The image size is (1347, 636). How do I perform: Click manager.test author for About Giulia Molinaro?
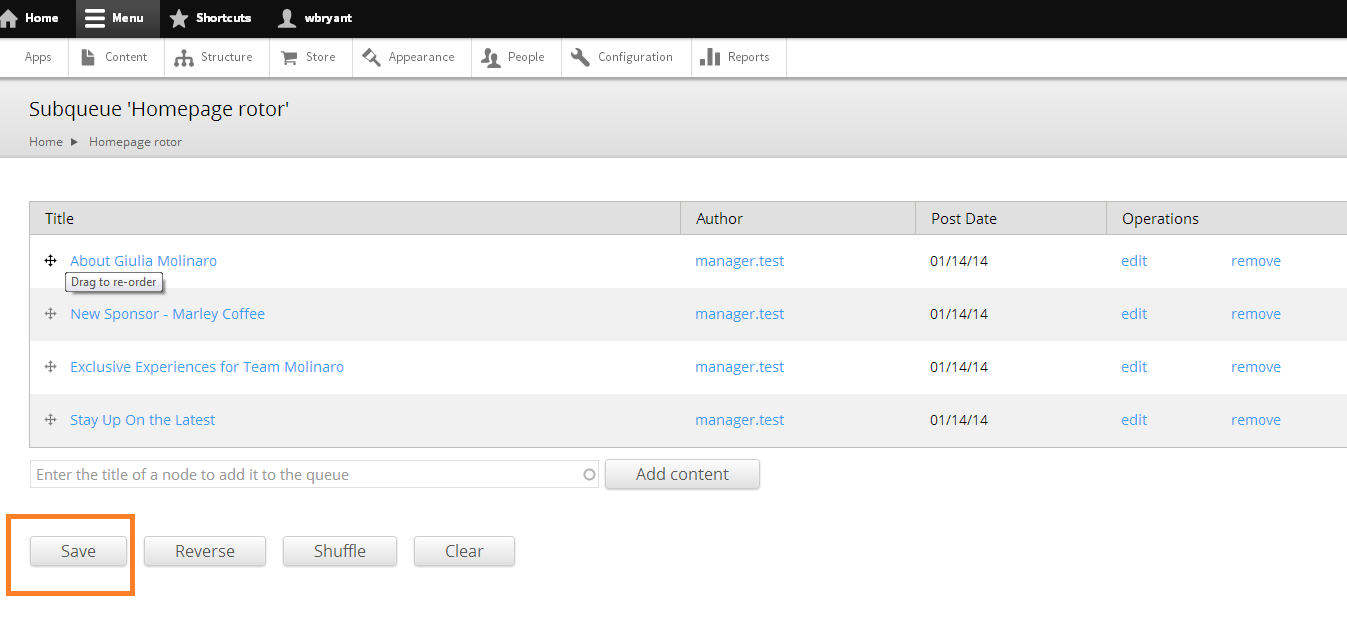point(739,261)
